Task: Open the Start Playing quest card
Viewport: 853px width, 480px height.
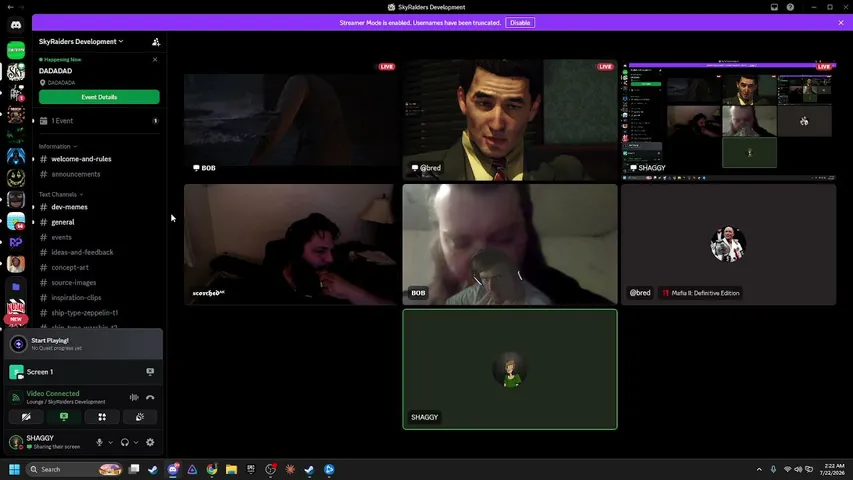Action: pos(83,344)
